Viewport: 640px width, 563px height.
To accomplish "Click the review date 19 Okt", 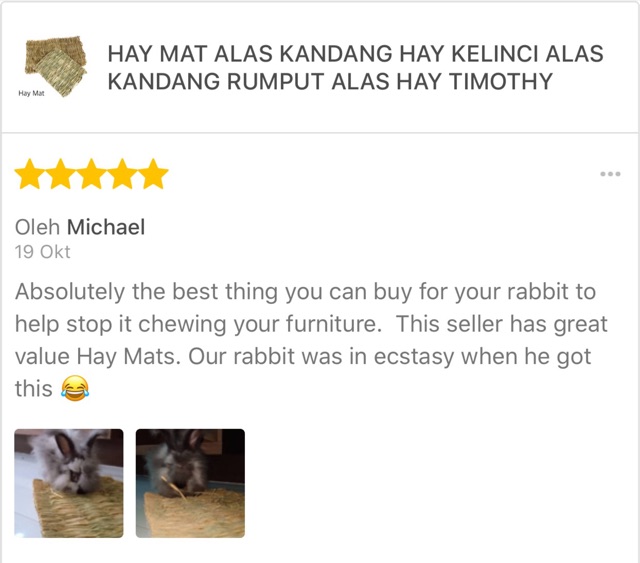I will click(x=42, y=252).
